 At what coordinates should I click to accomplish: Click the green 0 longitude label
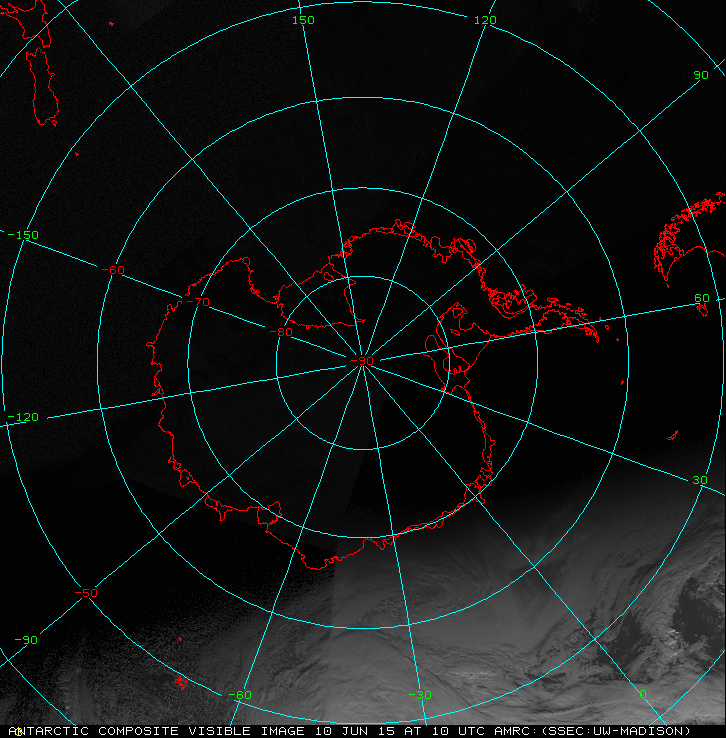coord(643,695)
